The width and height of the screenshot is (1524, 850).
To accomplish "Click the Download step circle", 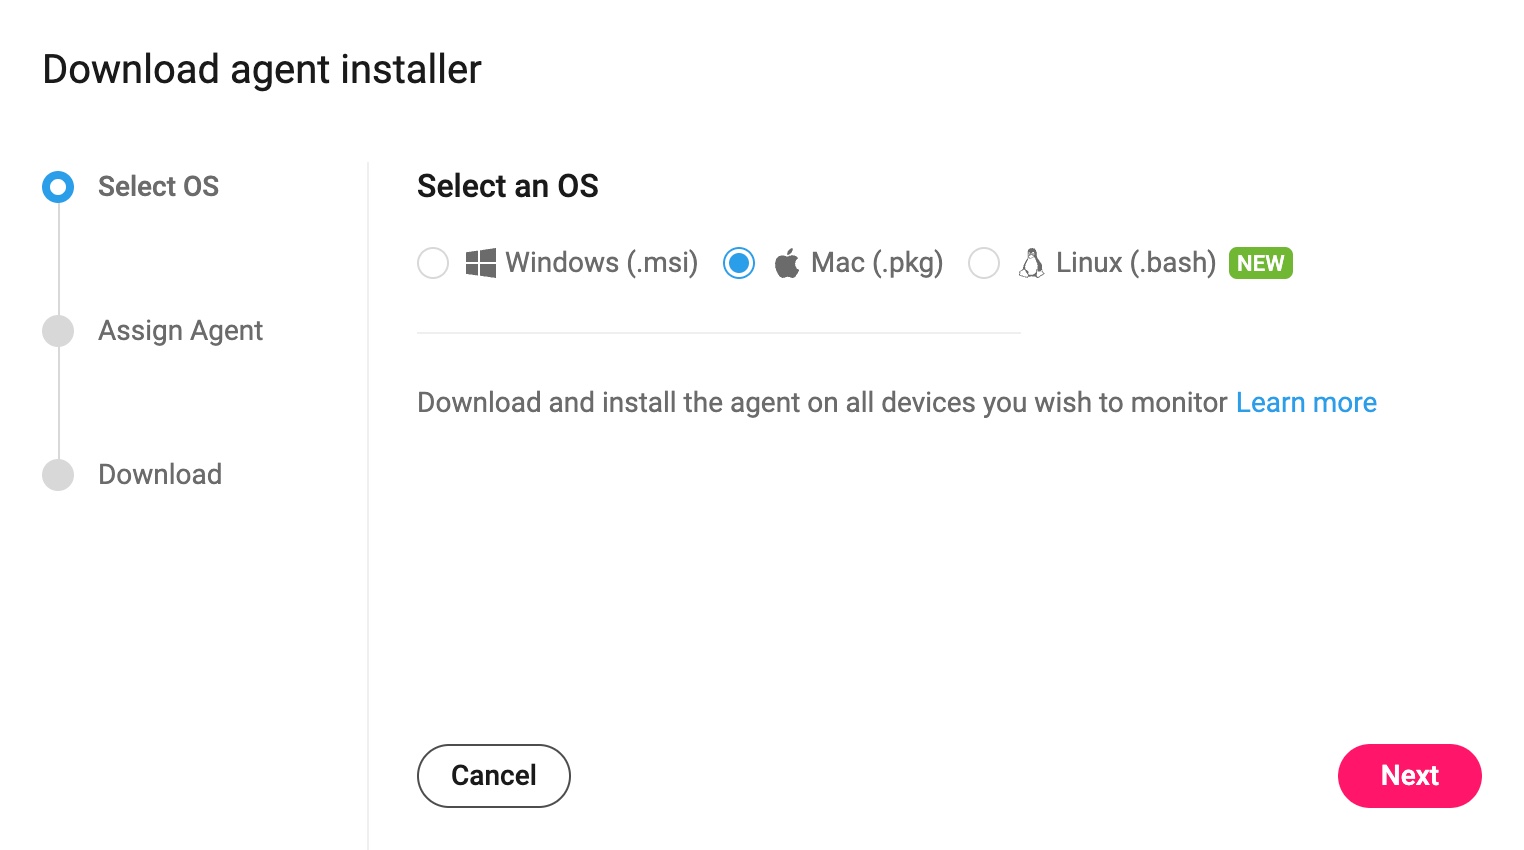I will click(x=58, y=474).
